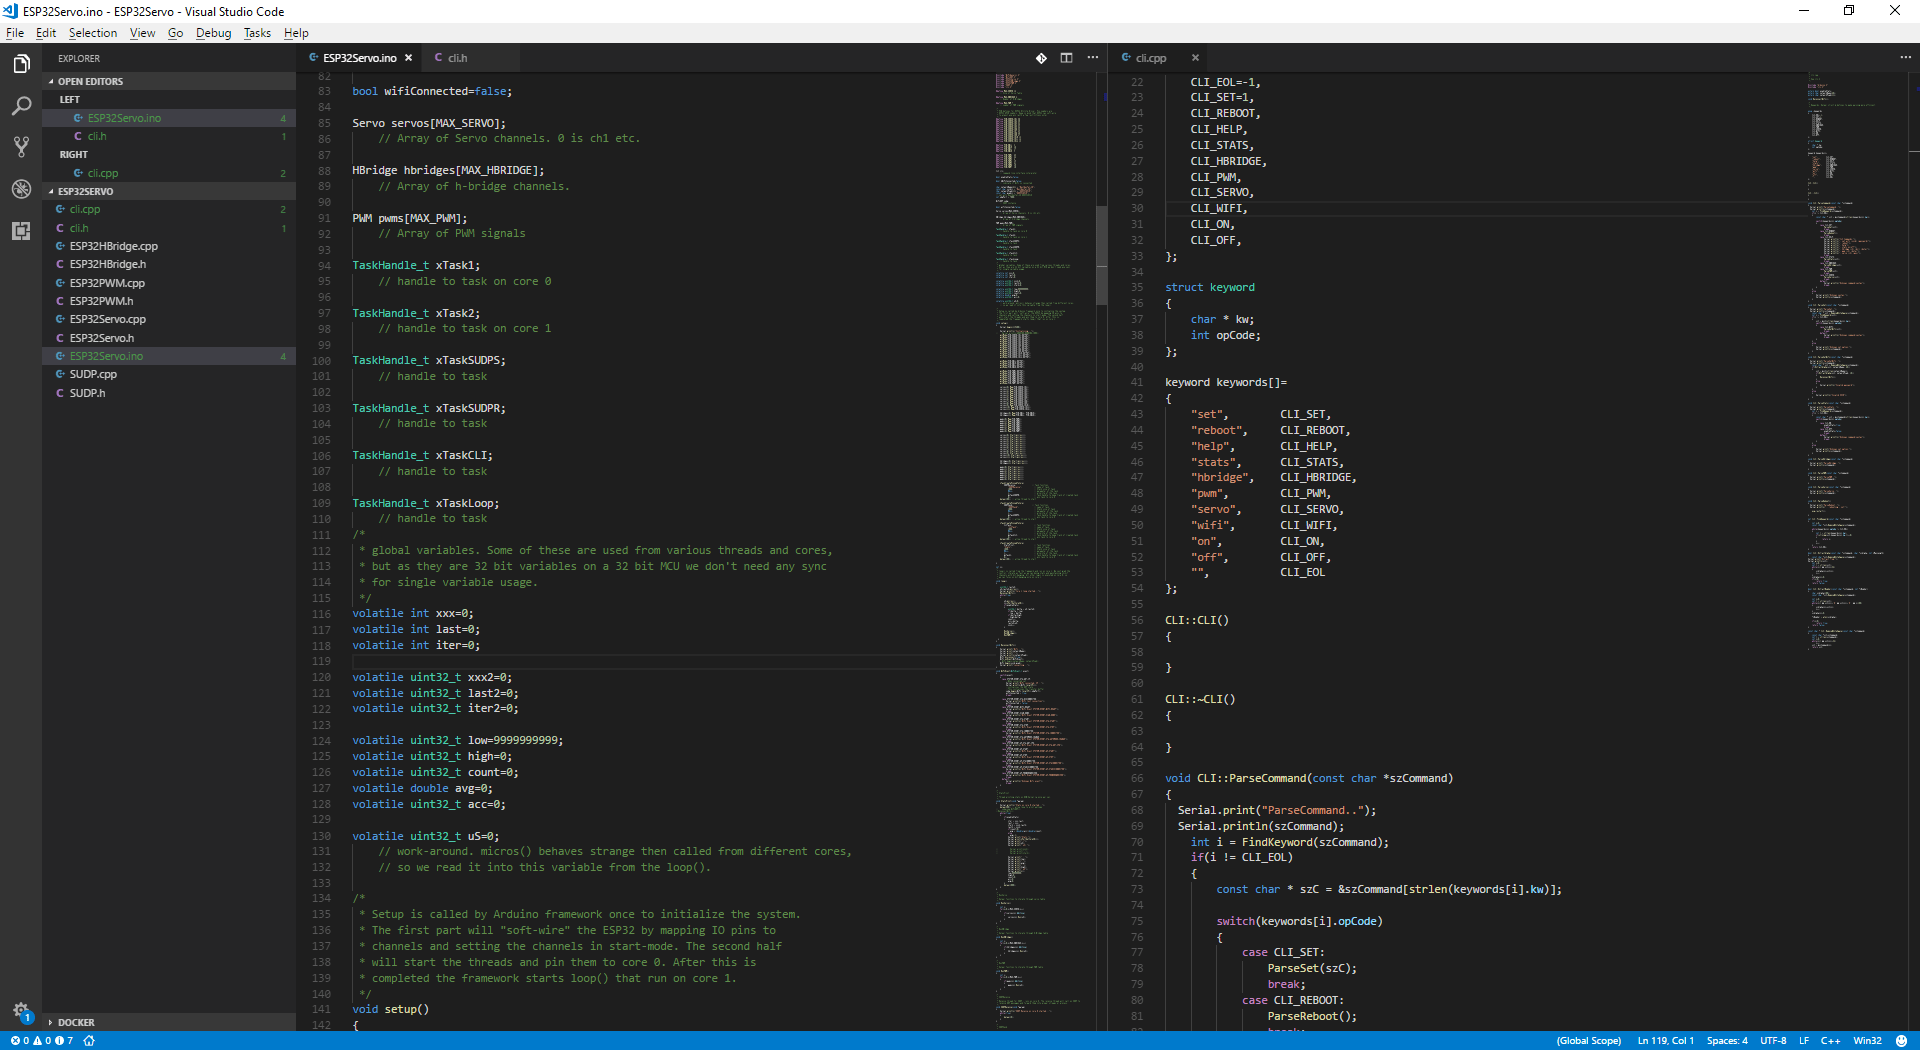Open the Manage gear menu

tap(21, 1011)
